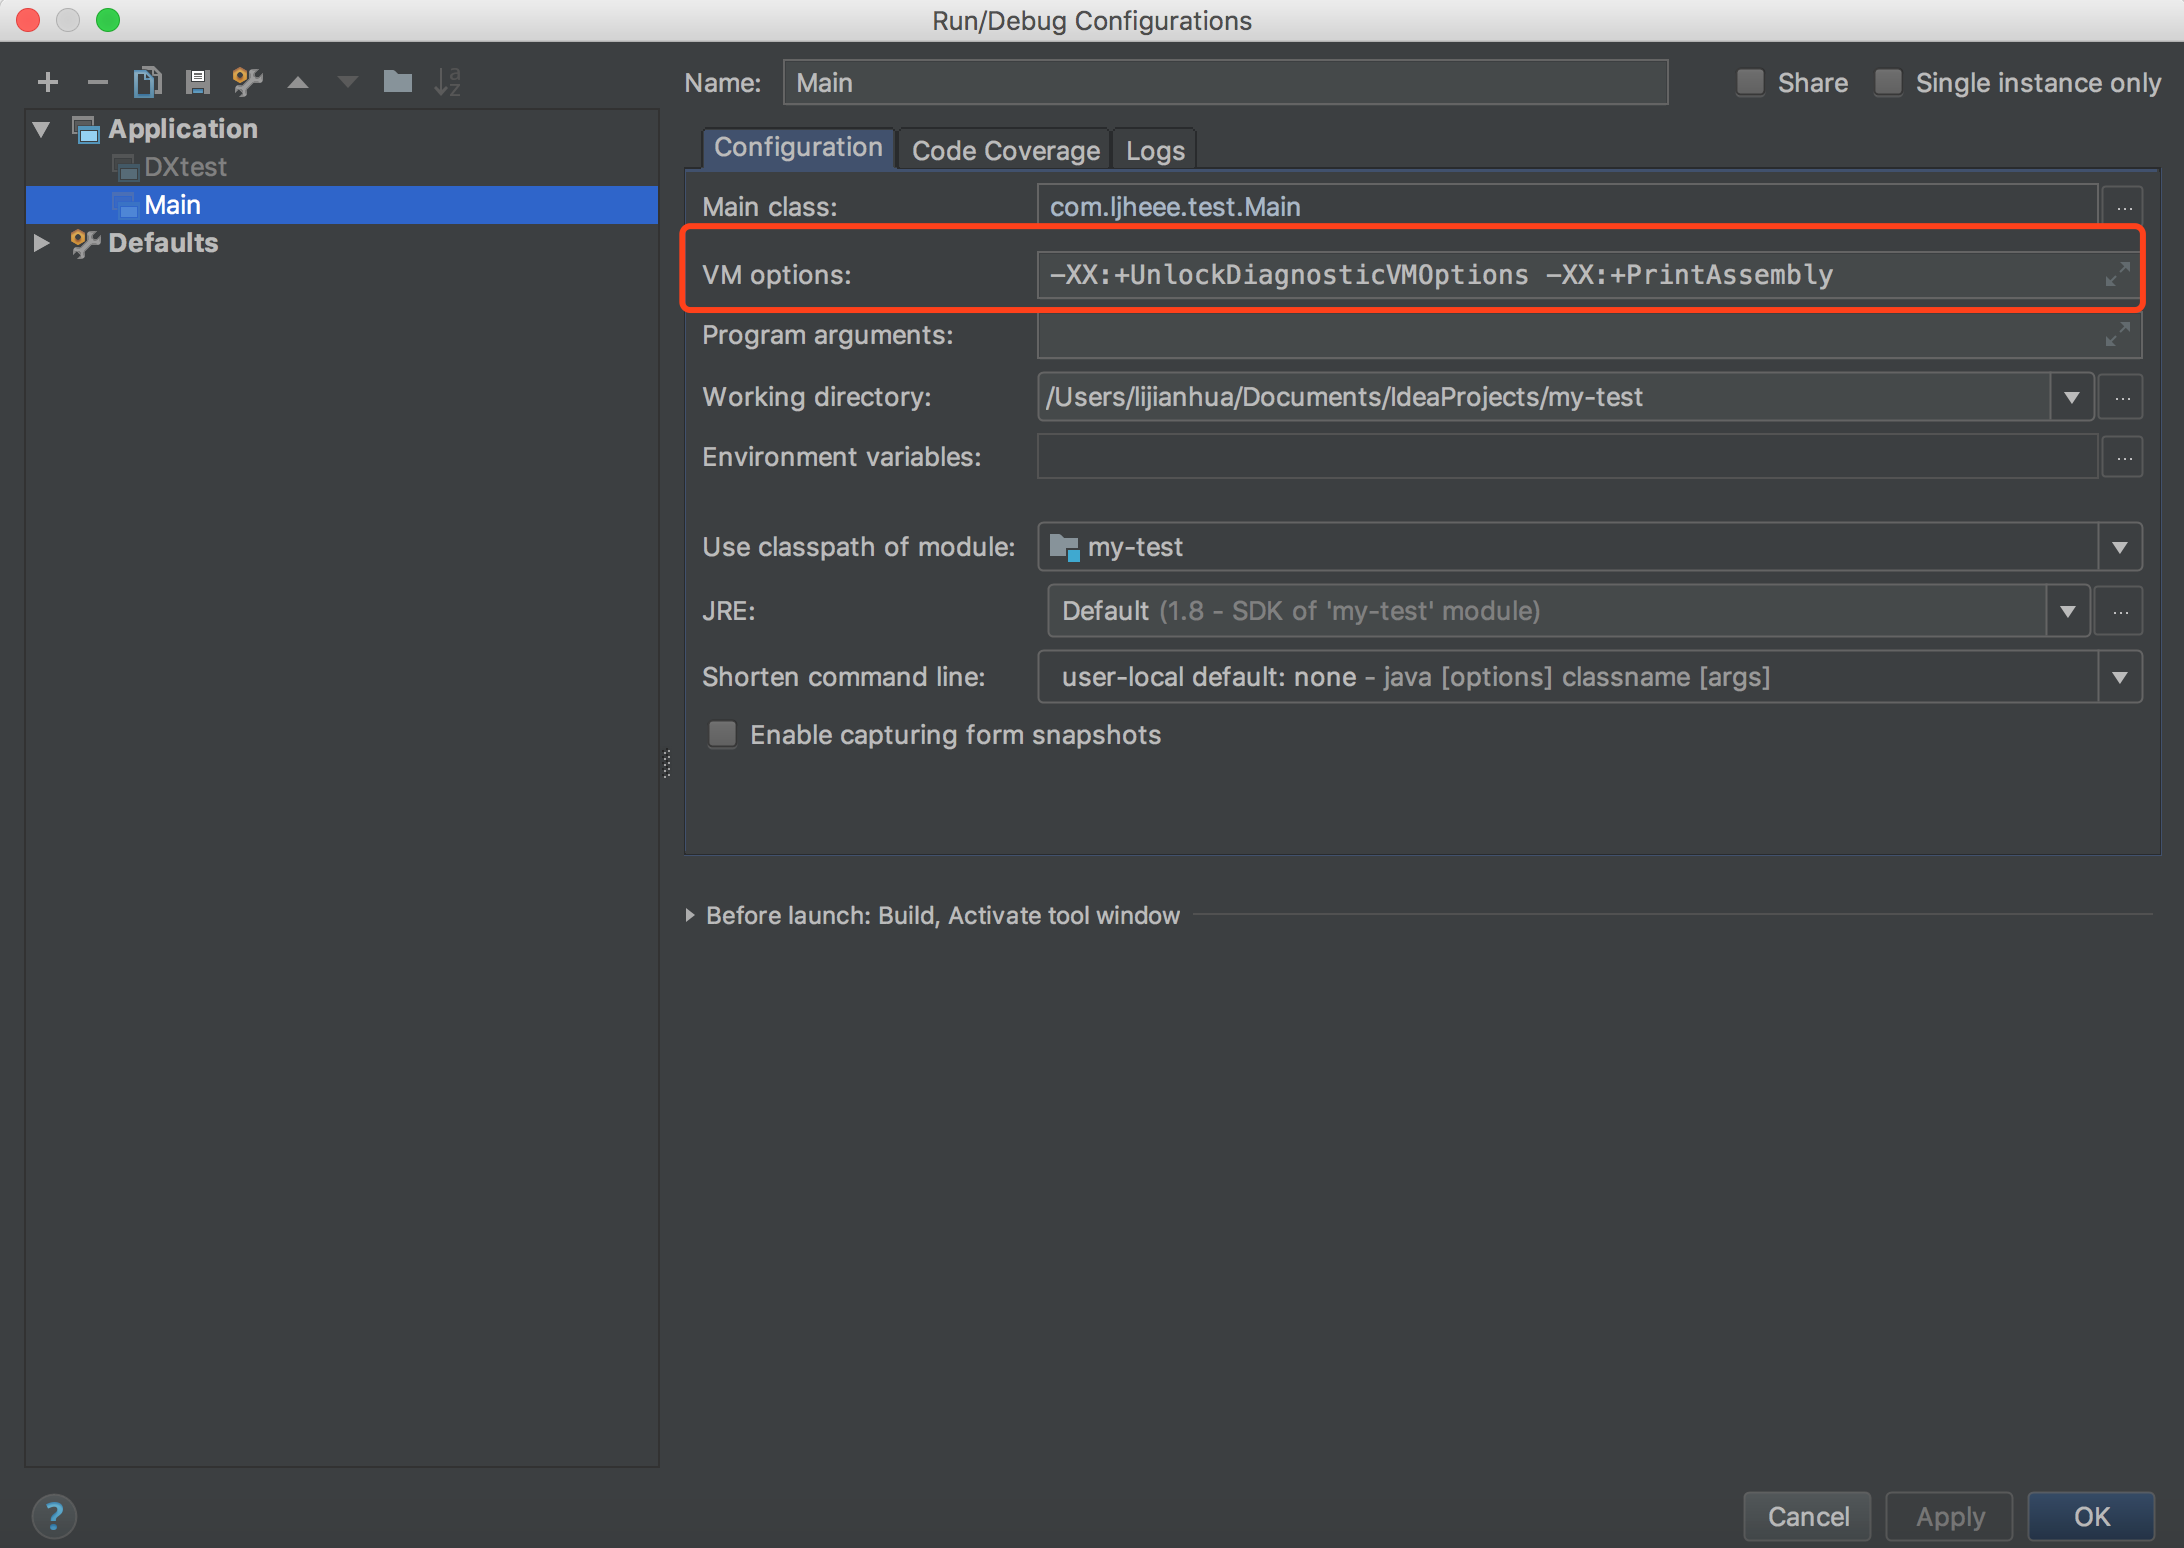Open the Use classpath of module dropdown

[2119, 547]
